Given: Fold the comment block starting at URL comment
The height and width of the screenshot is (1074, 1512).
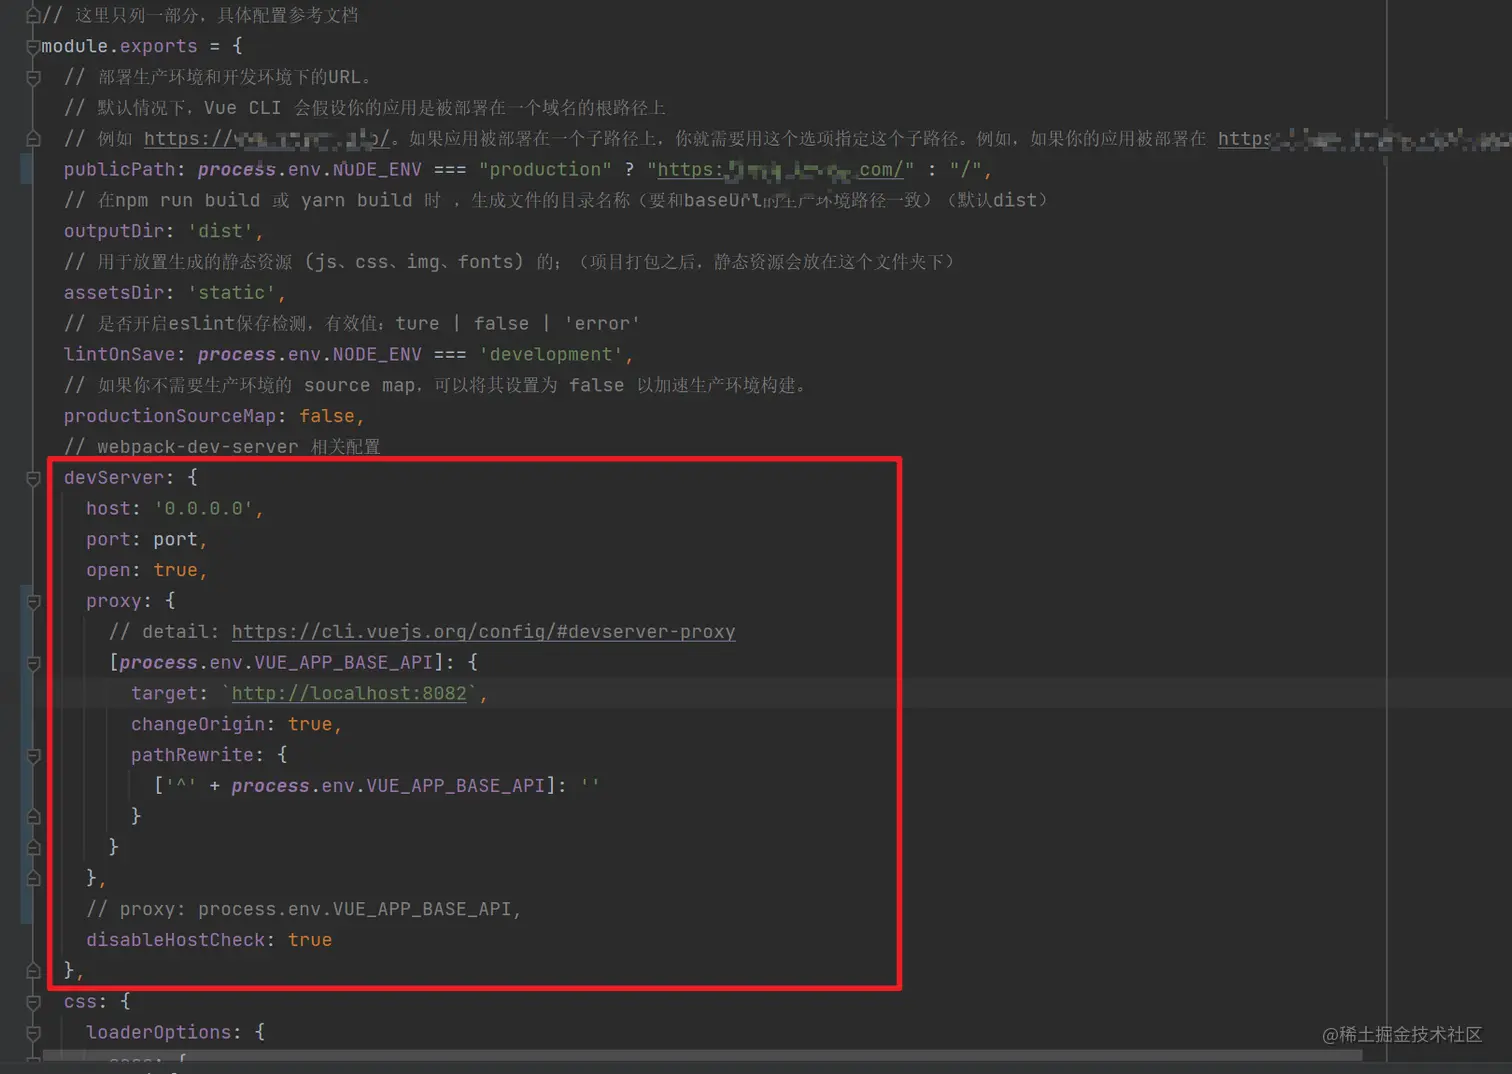Looking at the screenshot, I should point(33,78).
